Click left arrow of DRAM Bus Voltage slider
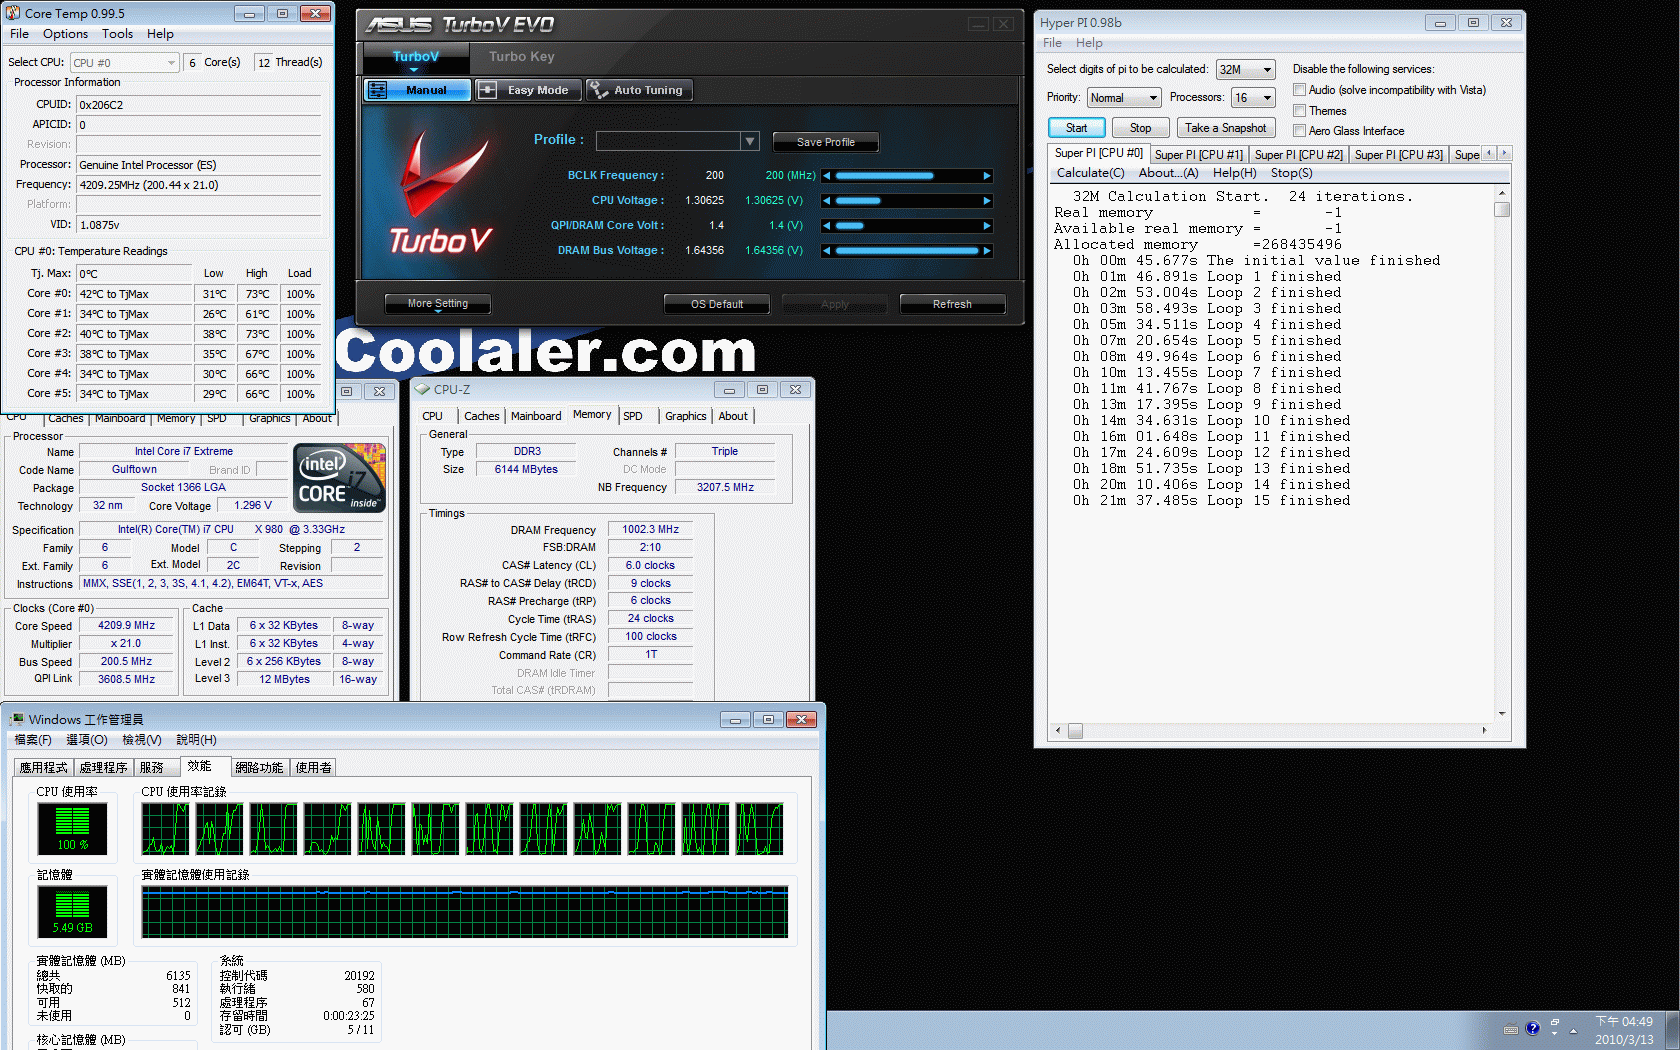1680x1050 pixels. tap(827, 251)
